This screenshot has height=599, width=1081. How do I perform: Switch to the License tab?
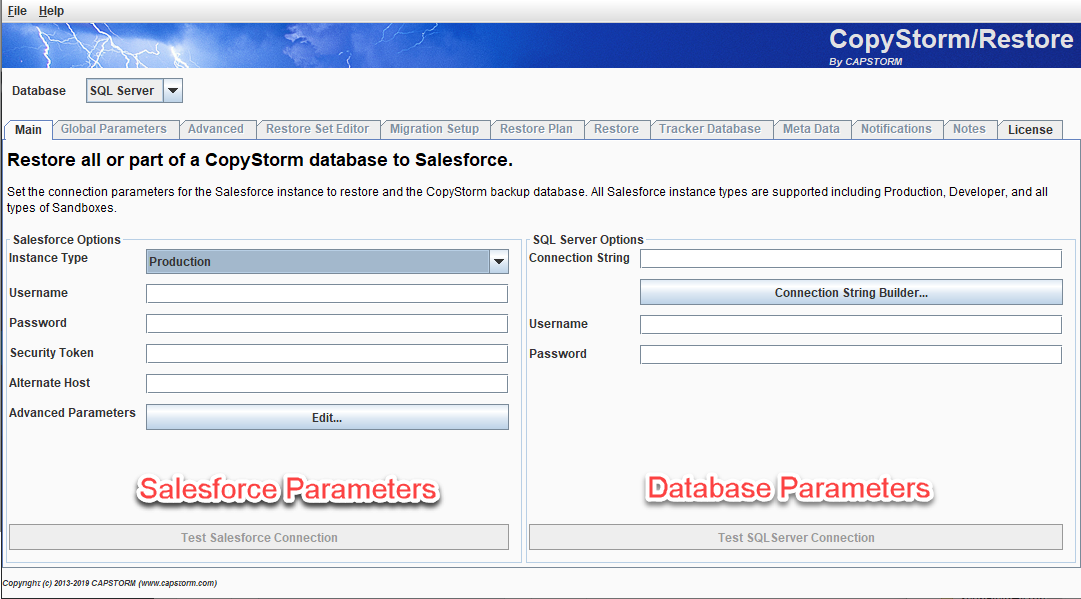click(1030, 130)
